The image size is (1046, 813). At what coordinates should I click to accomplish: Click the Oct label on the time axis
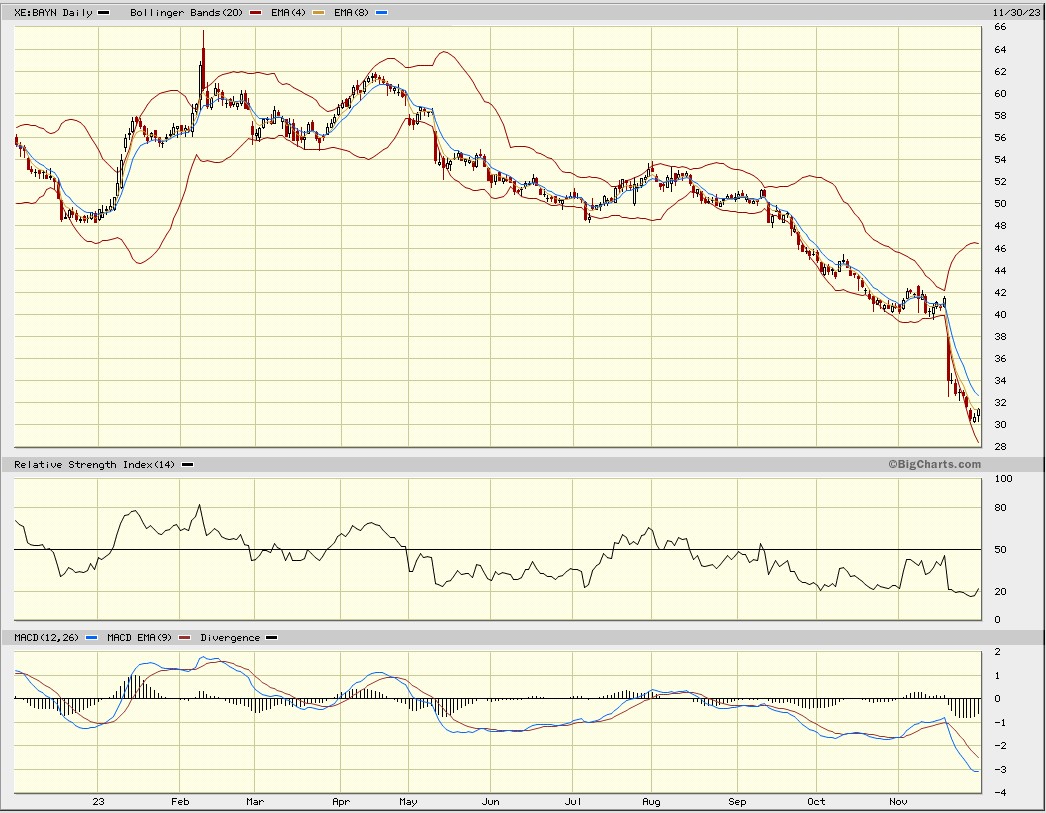(816, 802)
